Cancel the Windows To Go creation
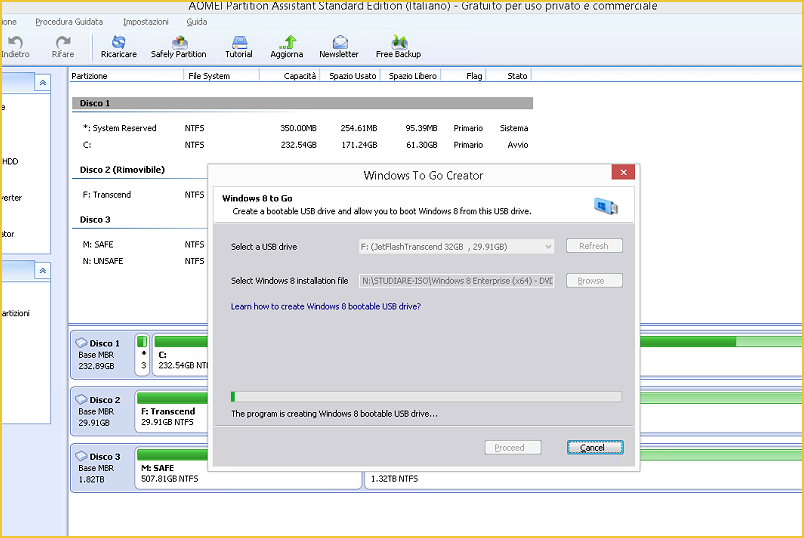Viewport: 804px width, 538px height. [x=595, y=448]
